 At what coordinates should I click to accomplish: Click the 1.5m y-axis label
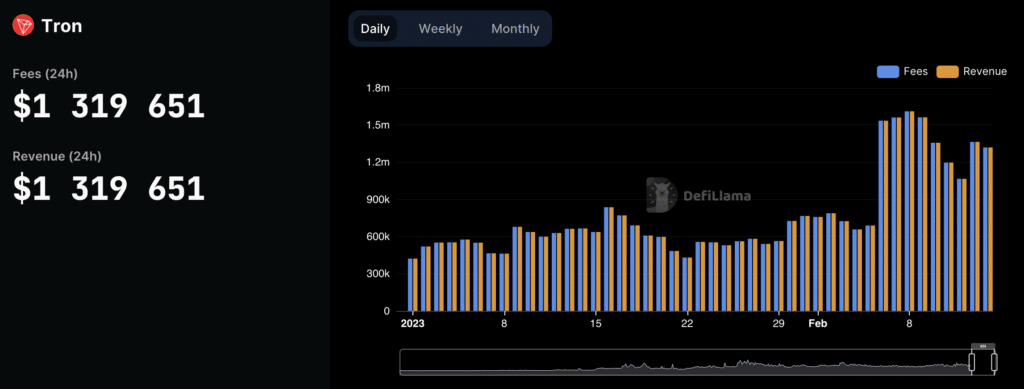(x=377, y=125)
